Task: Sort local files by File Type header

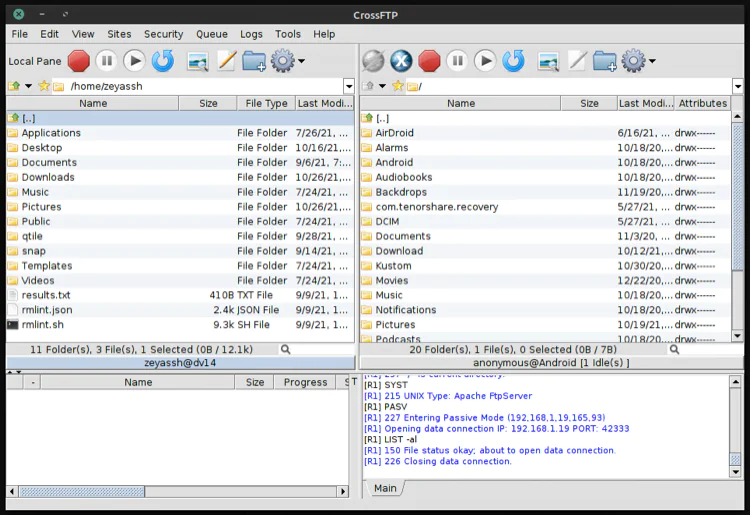Action: [266, 103]
